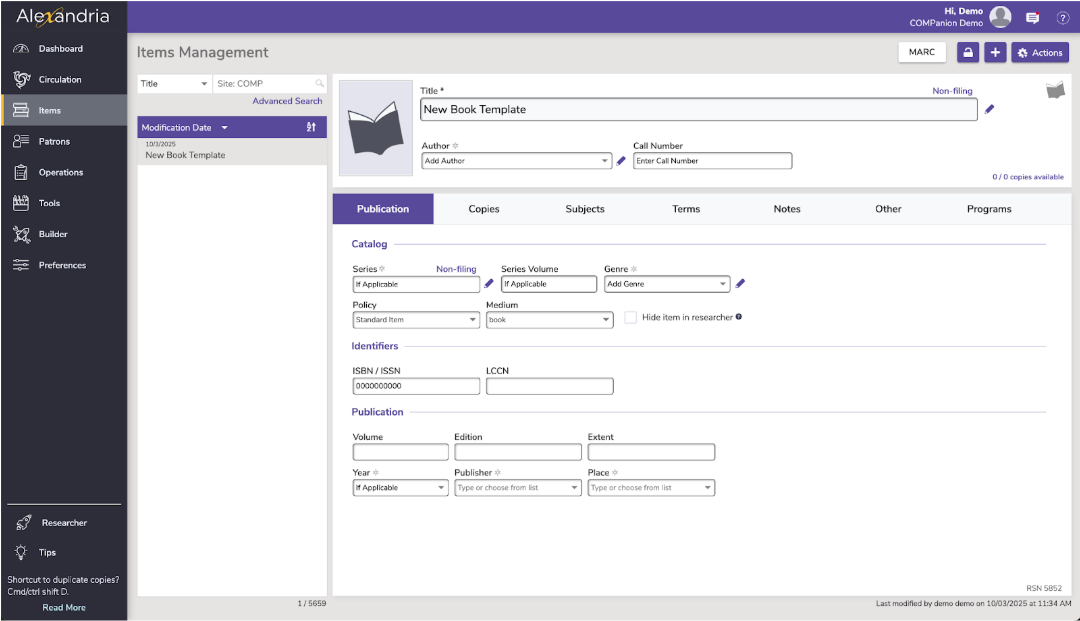Enable the Hide item in researcher checkbox
The height and width of the screenshot is (621, 1080).
tap(630, 316)
